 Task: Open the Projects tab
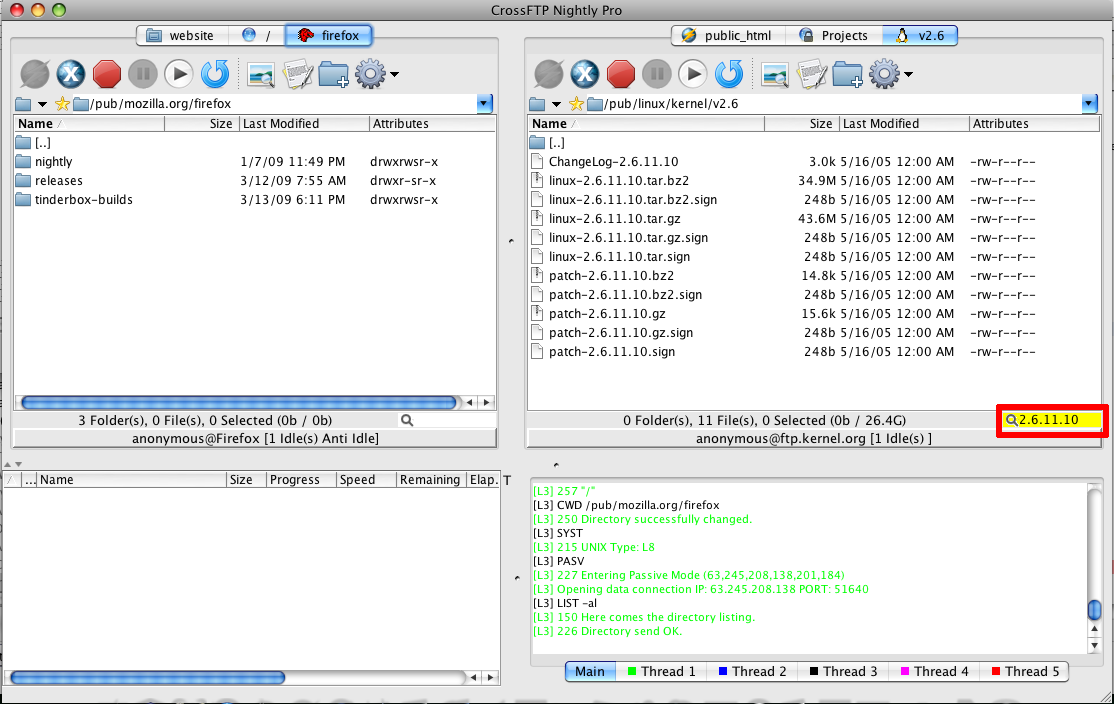[x=834, y=36]
